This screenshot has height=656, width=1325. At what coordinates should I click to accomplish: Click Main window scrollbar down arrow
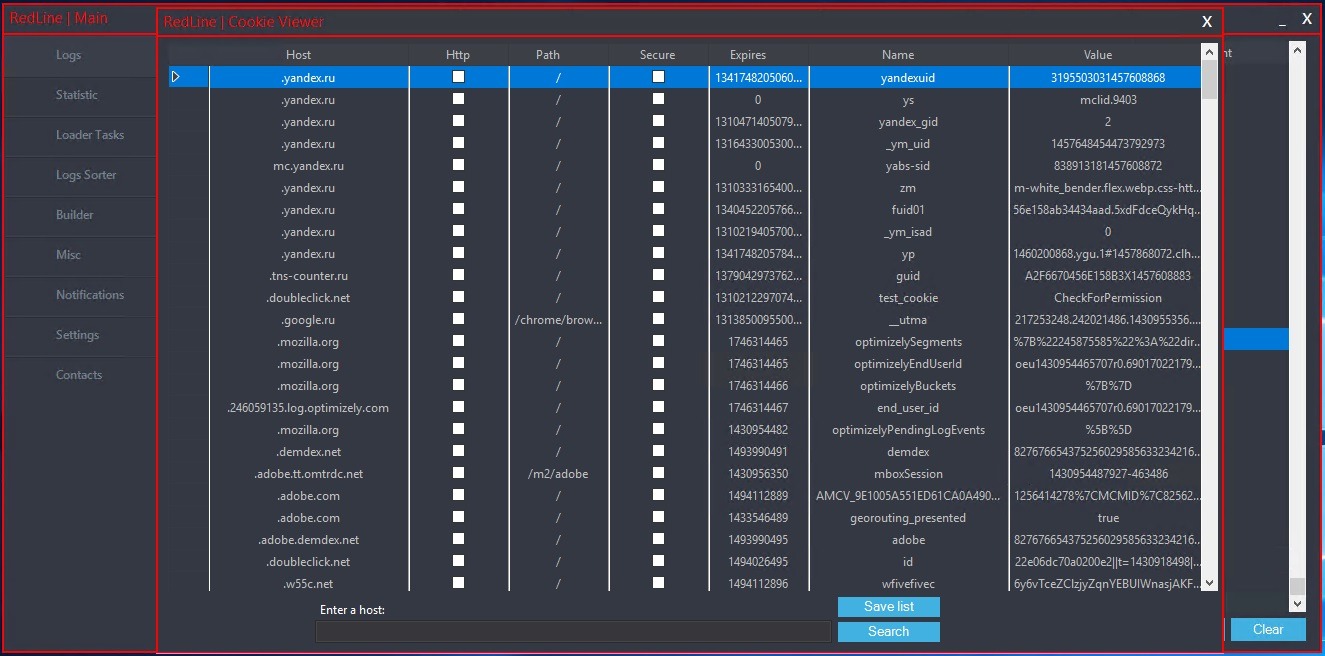(1298, 604)
